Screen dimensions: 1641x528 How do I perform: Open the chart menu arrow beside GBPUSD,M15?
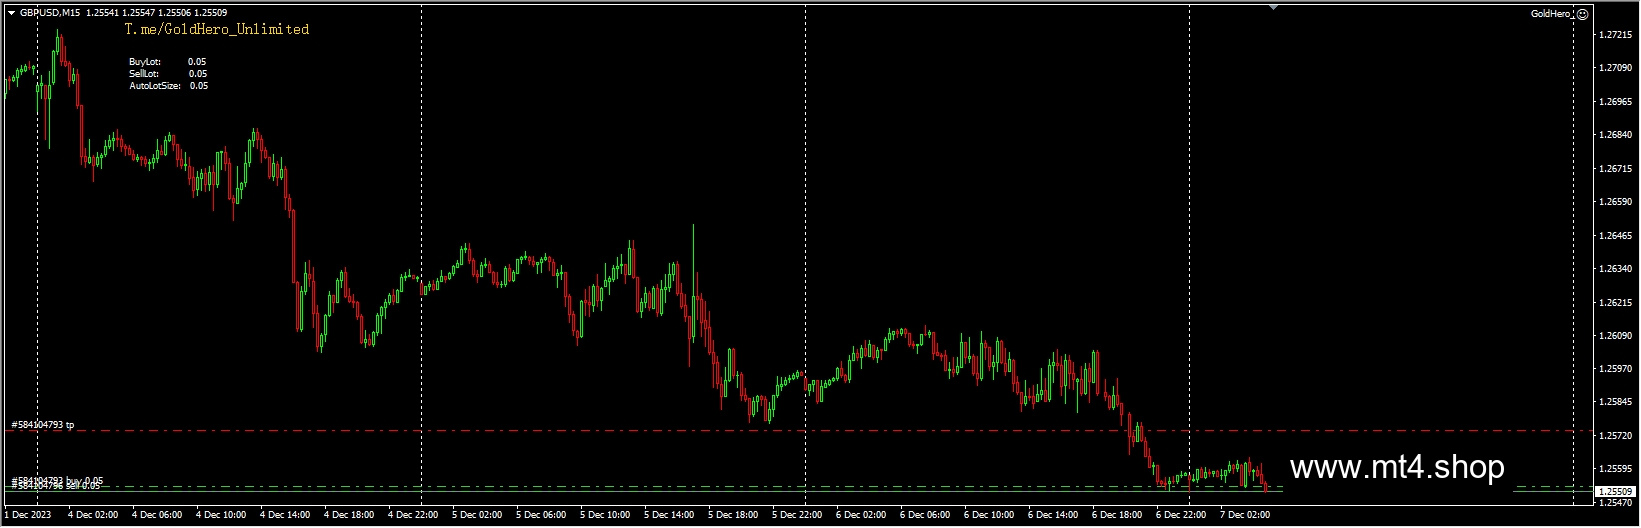12,13
